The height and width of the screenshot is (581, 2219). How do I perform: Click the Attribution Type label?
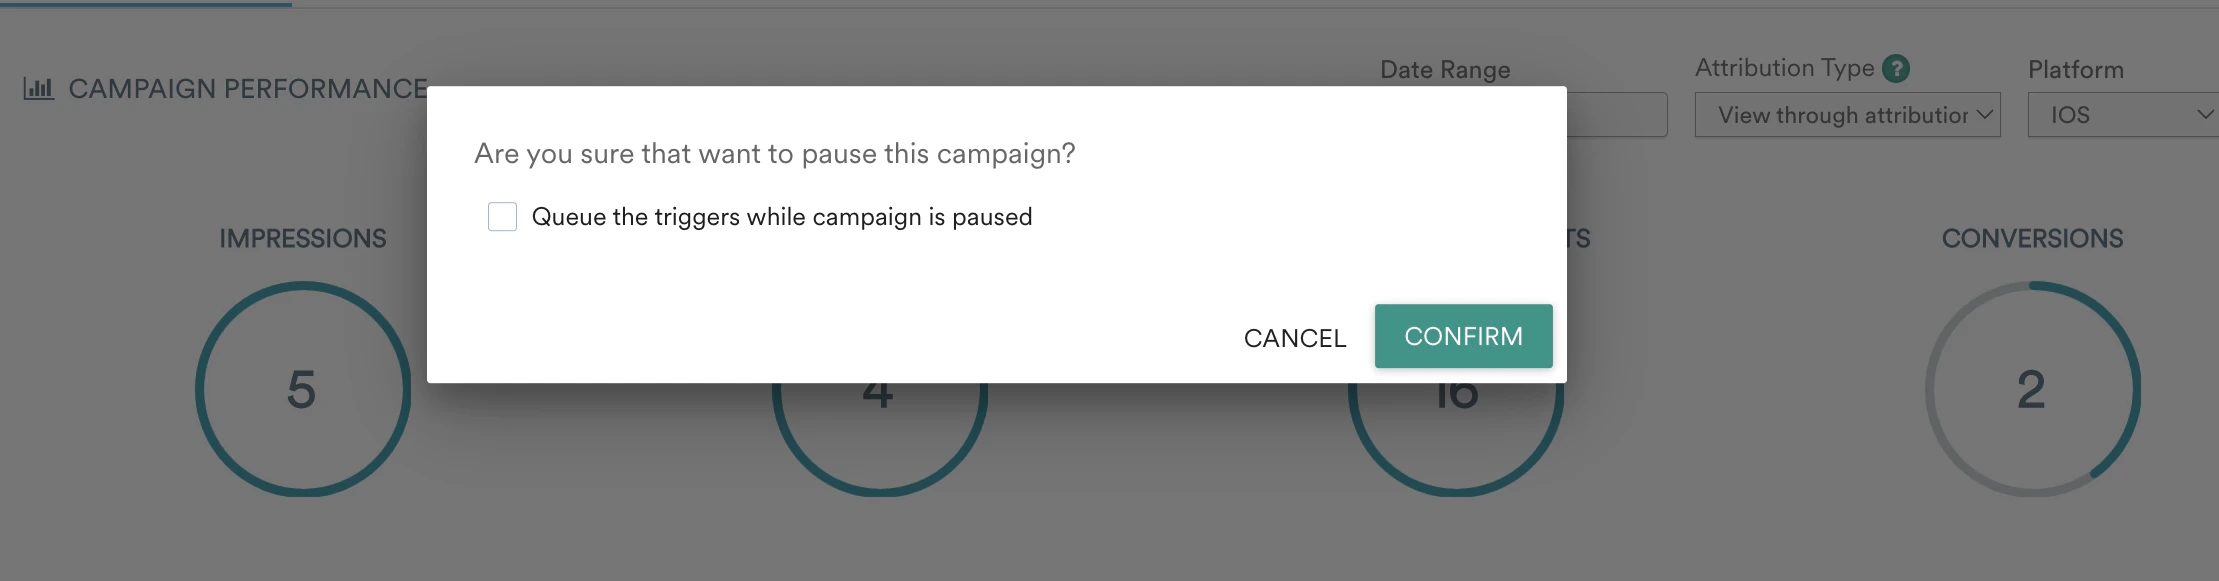(1786, 67)
